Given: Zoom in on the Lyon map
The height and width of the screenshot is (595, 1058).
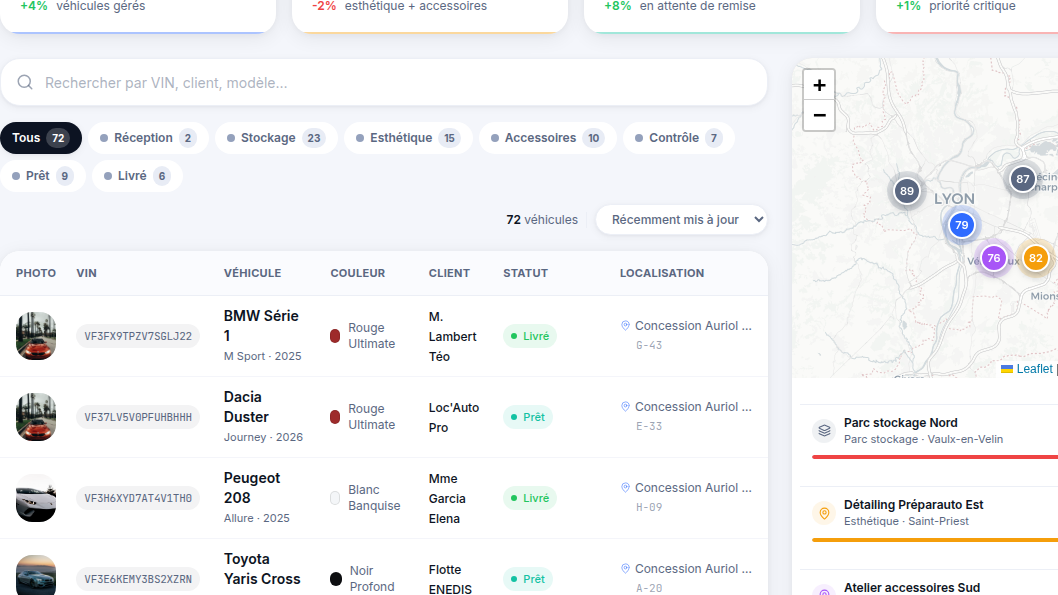Looking at the screenshot, I should coord(819,85).
